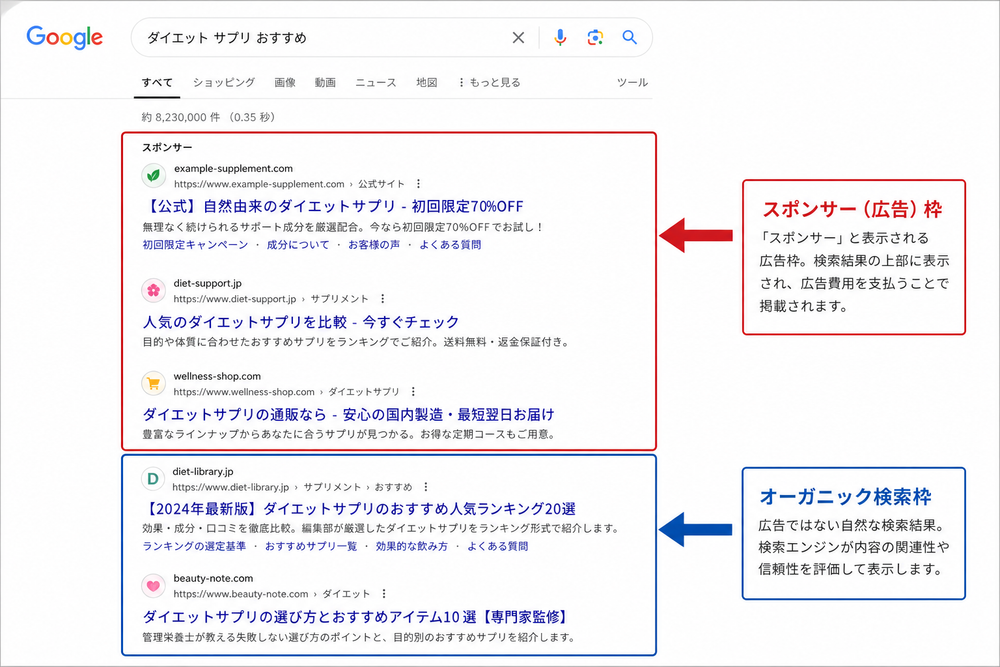Switch to the 地図 tab
1000x667 pixels.
tap(427, 82)
